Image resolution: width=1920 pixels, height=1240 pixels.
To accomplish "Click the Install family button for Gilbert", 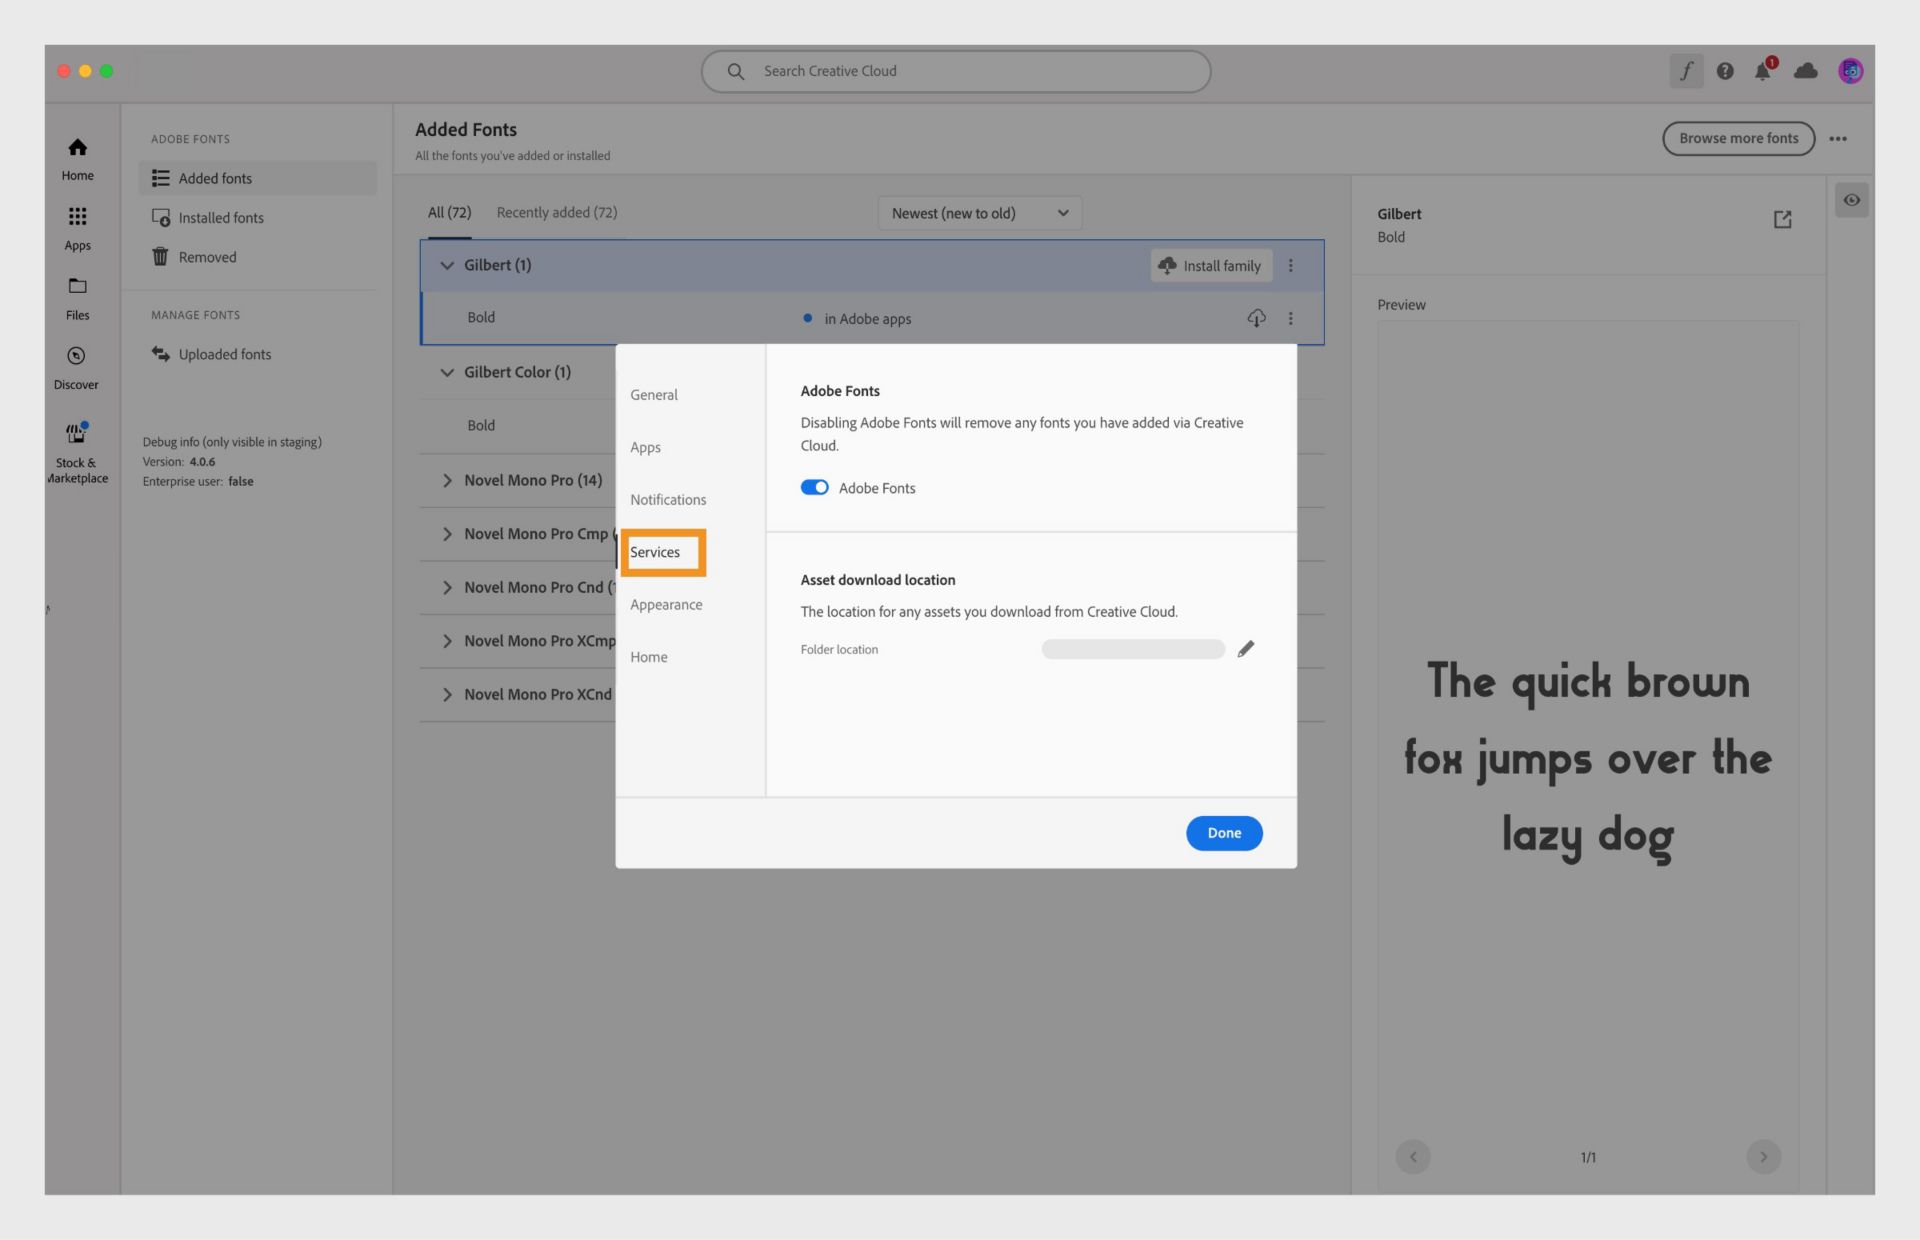I will [x=1209, y=265].
